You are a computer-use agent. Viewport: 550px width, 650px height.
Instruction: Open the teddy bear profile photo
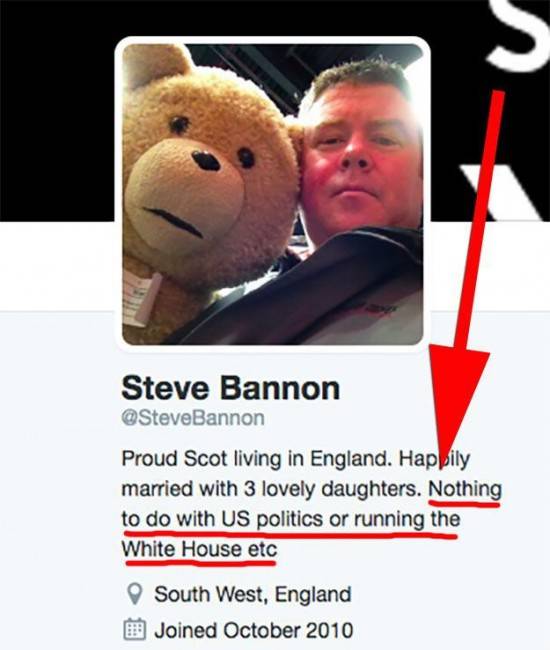click(273, 194)
